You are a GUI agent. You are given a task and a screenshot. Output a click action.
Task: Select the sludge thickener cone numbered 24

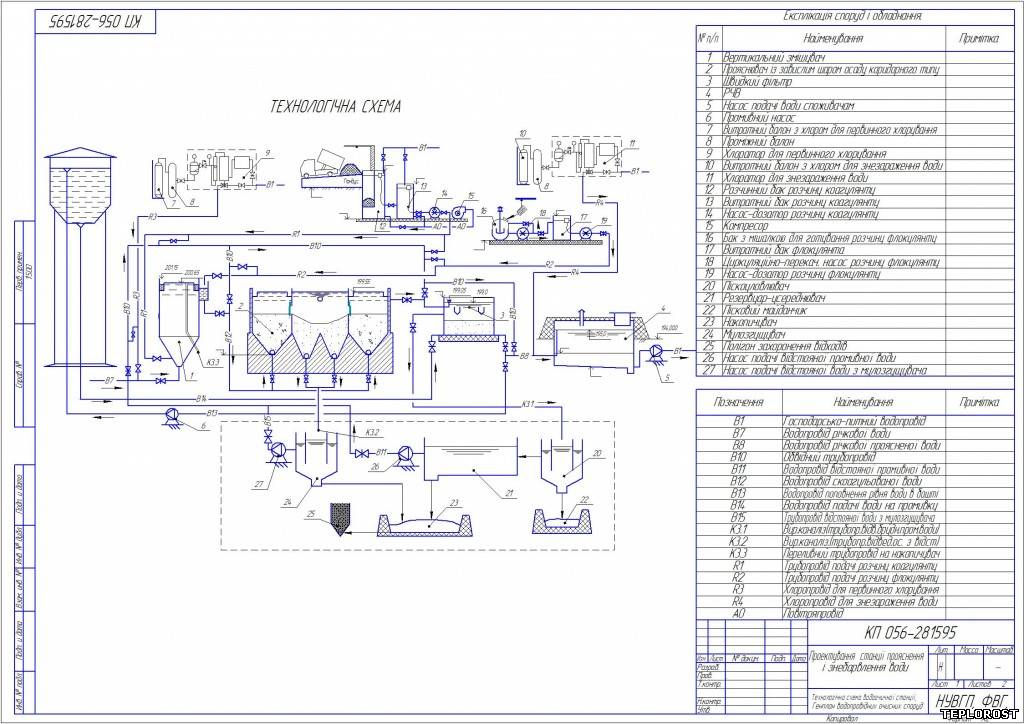coord(317,462)
